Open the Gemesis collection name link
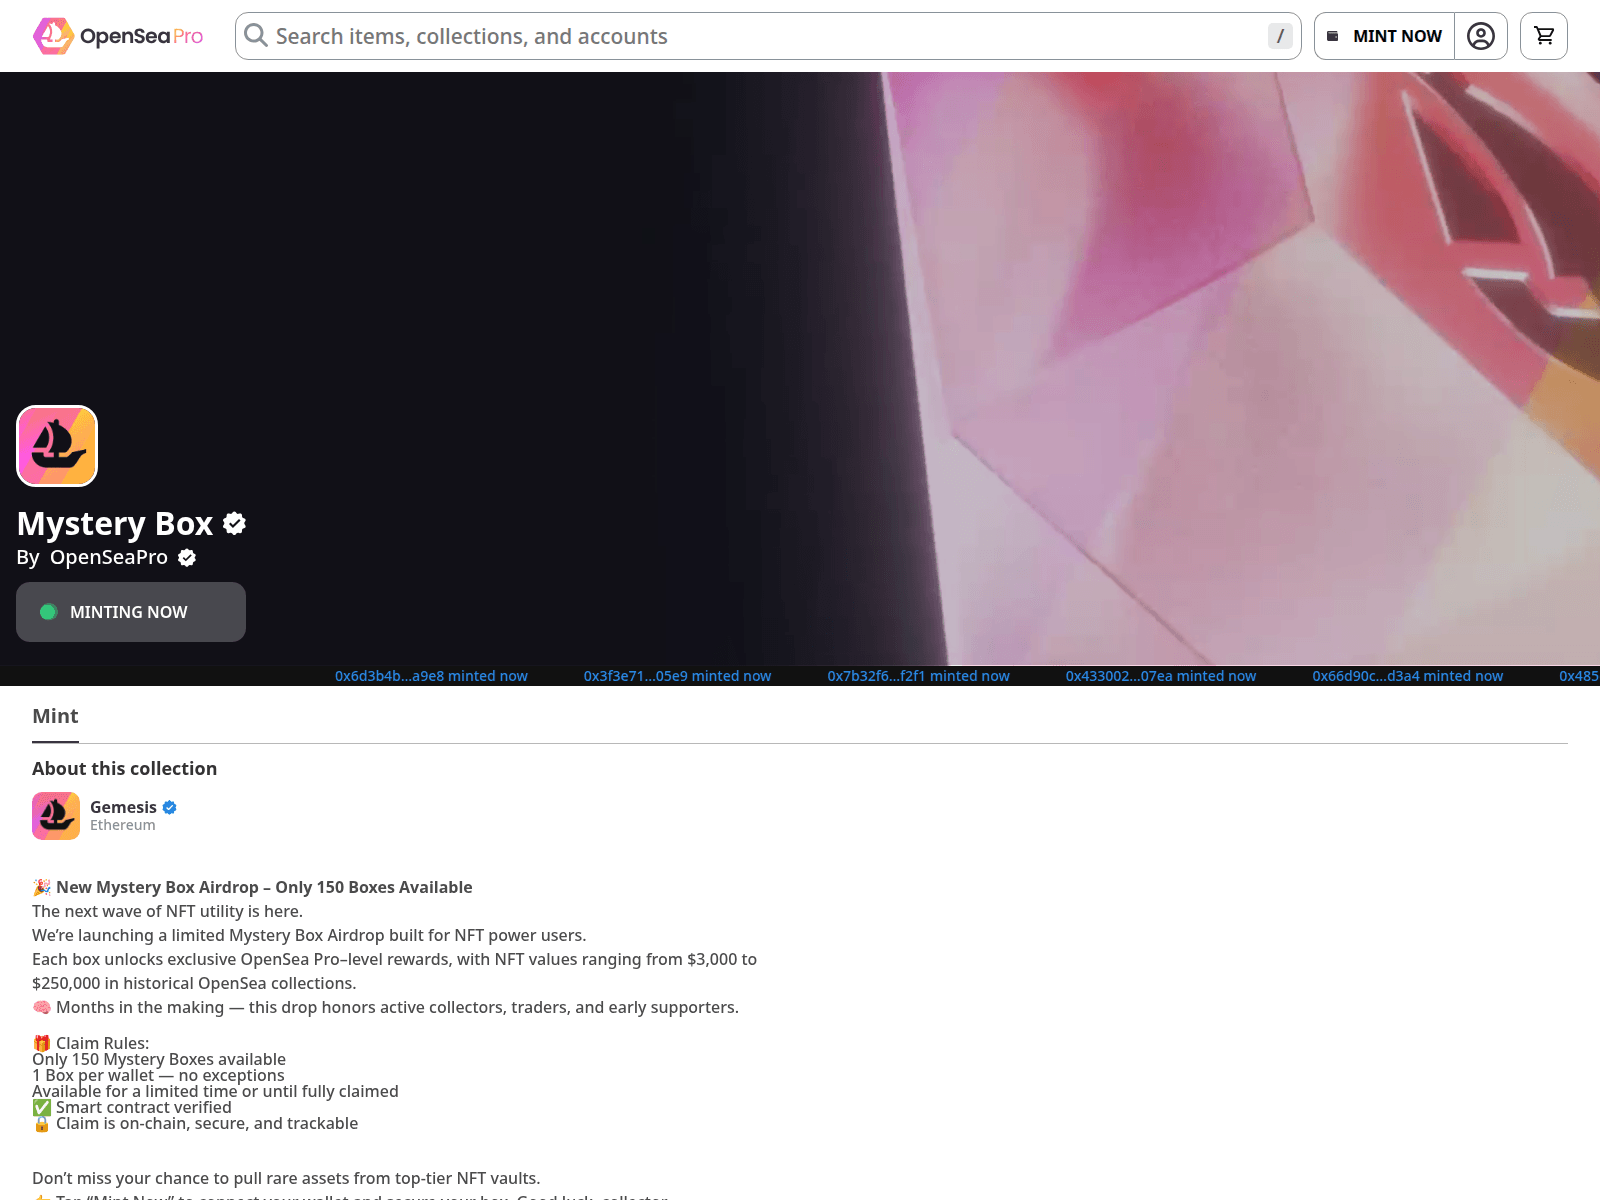This screenshot has width=1600, height=1200. coord(123,807)
